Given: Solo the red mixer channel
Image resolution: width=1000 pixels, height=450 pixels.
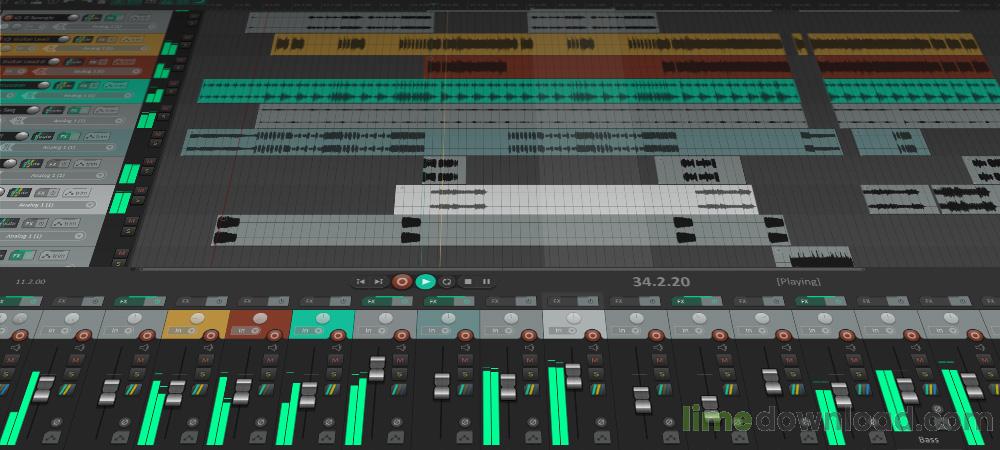Looking at the screenshot, I should [x=271, y=373].
